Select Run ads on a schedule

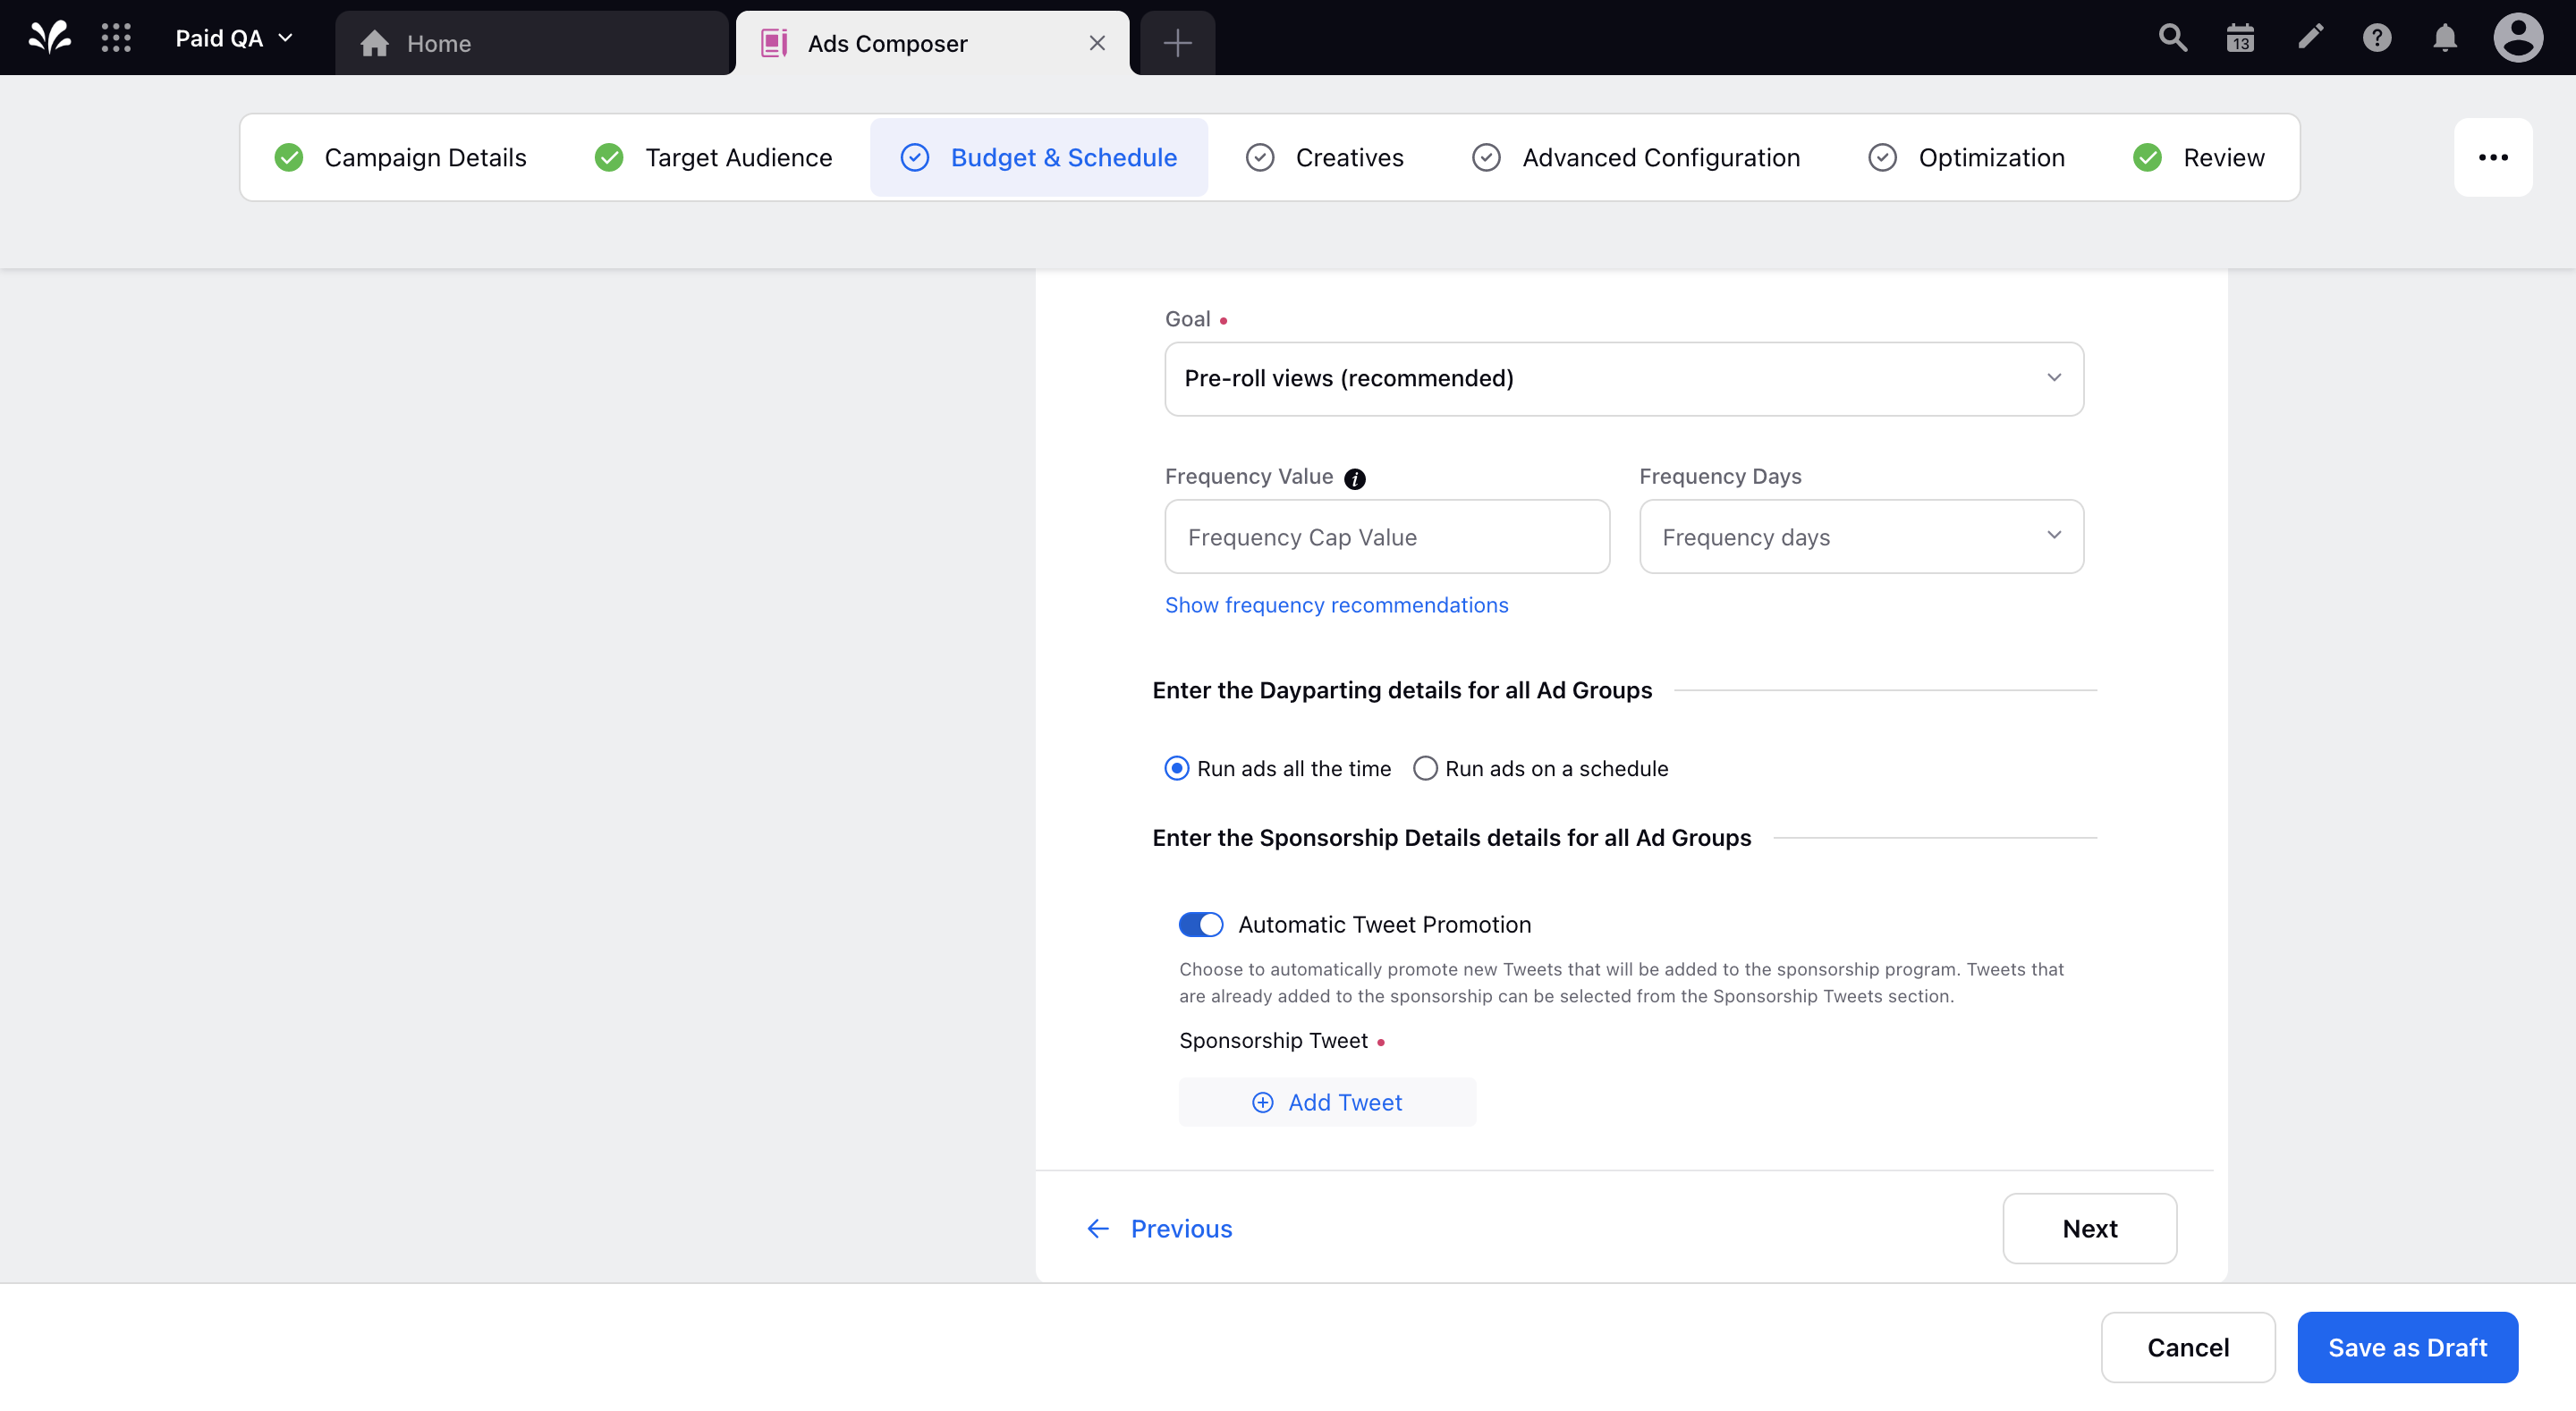tap(1540, 768)
